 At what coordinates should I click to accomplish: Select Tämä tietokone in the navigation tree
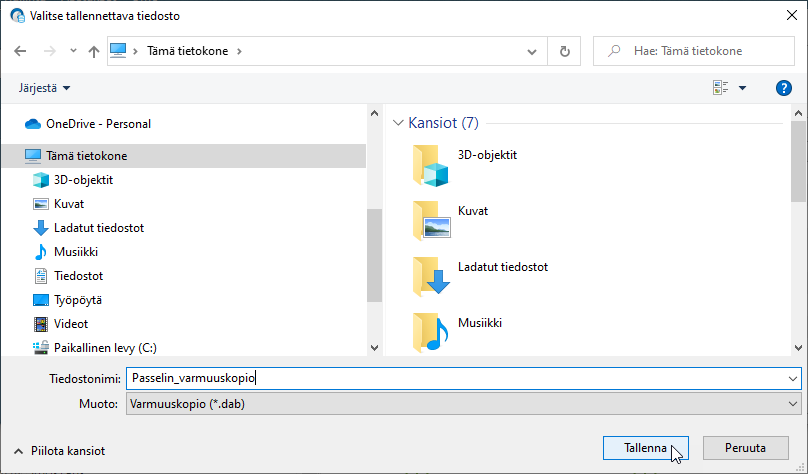click(x=184, y=156)
